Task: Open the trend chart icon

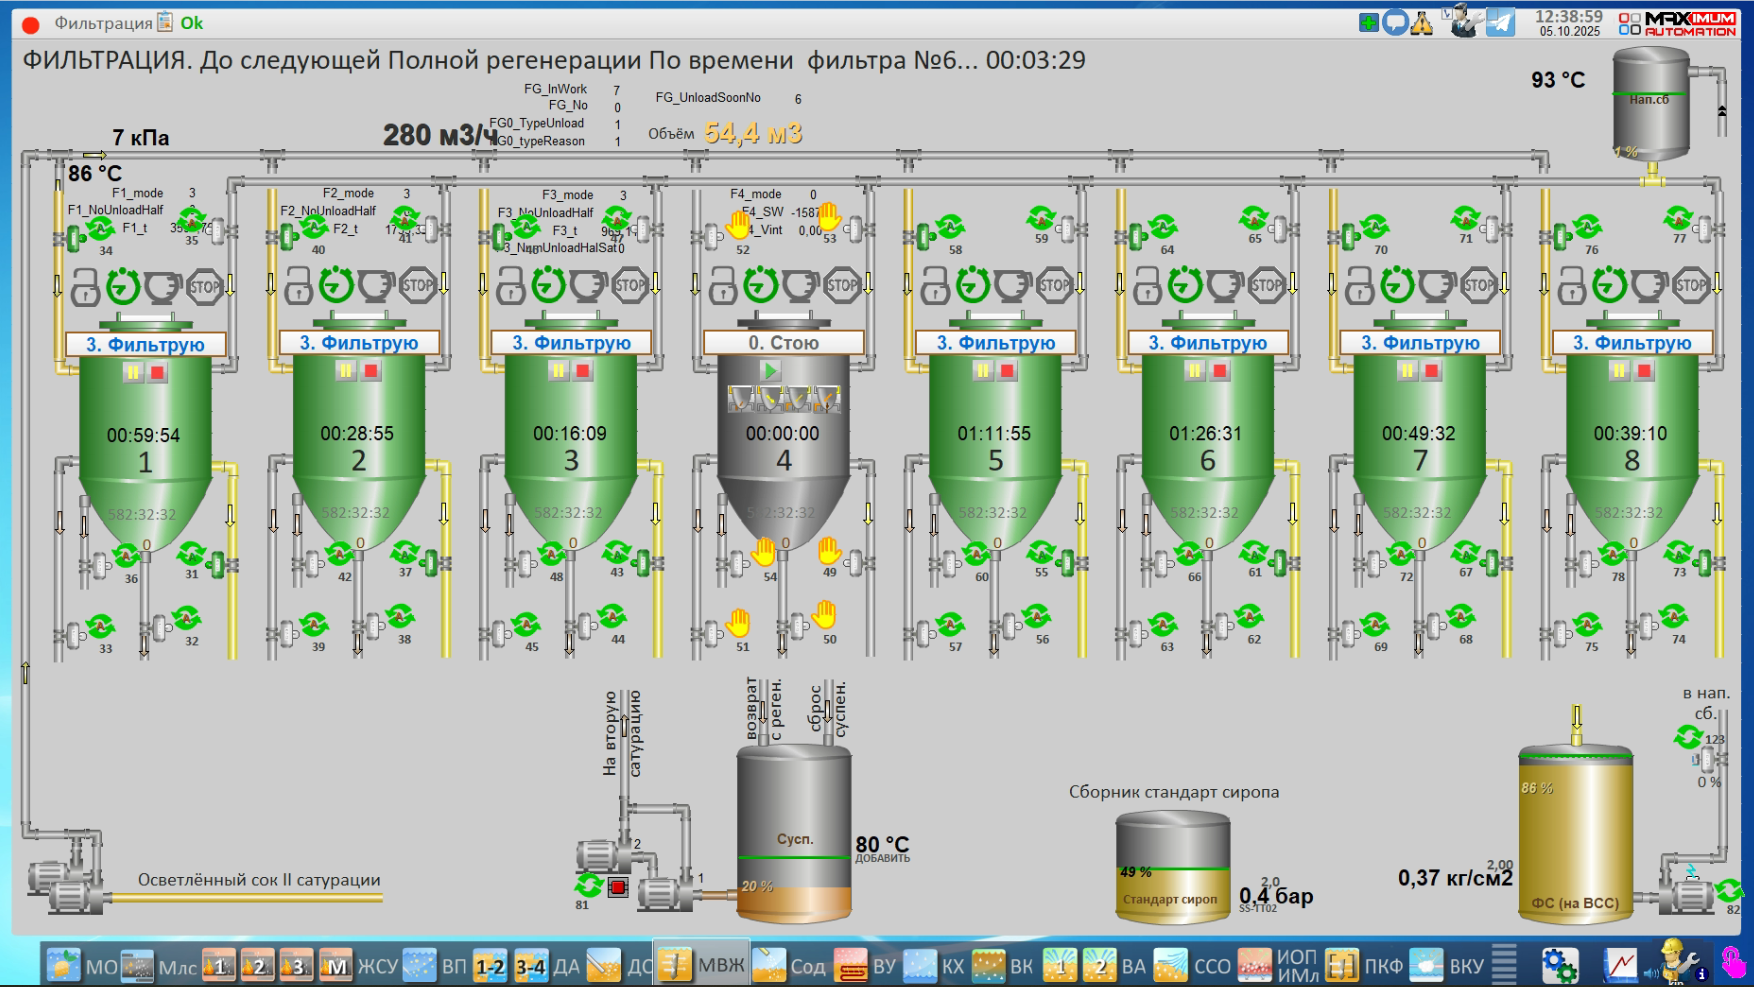Action: coord(1621,966)
